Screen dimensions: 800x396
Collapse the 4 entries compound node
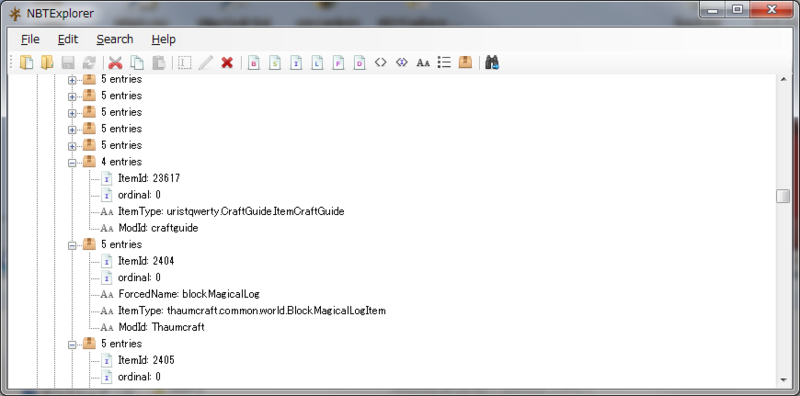[x=72, y=162]
